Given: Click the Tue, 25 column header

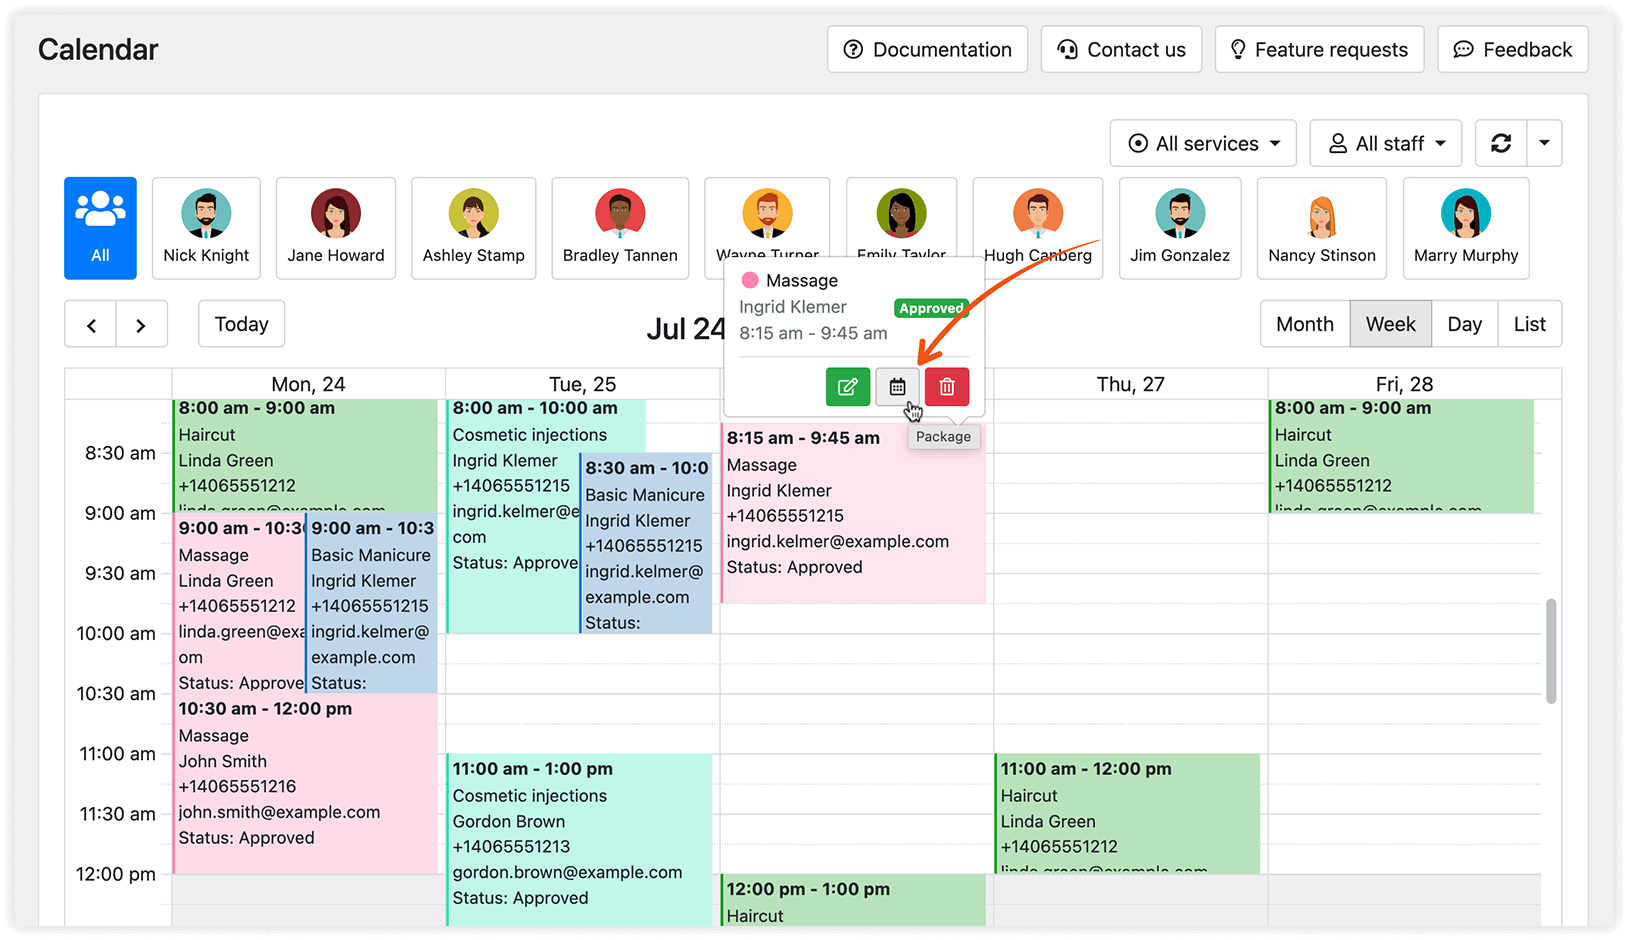Looking at the screenshot, I should click(x=582, y=384).
